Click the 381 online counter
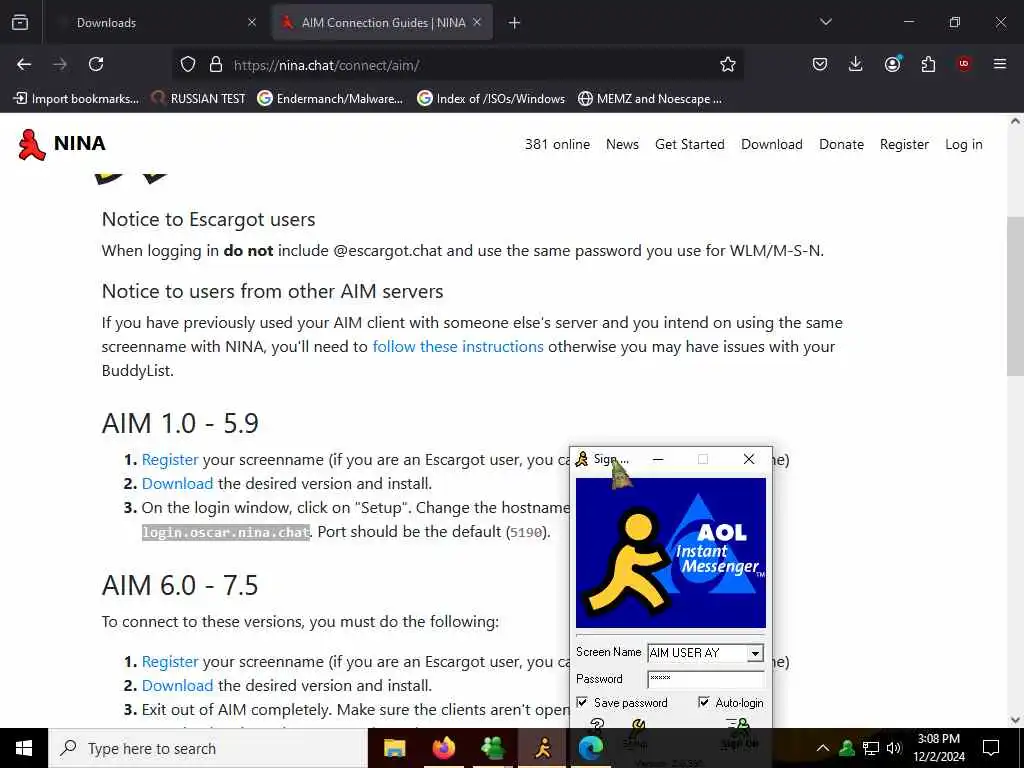This screenshot has height=768, width=1024. coord(557,144)
